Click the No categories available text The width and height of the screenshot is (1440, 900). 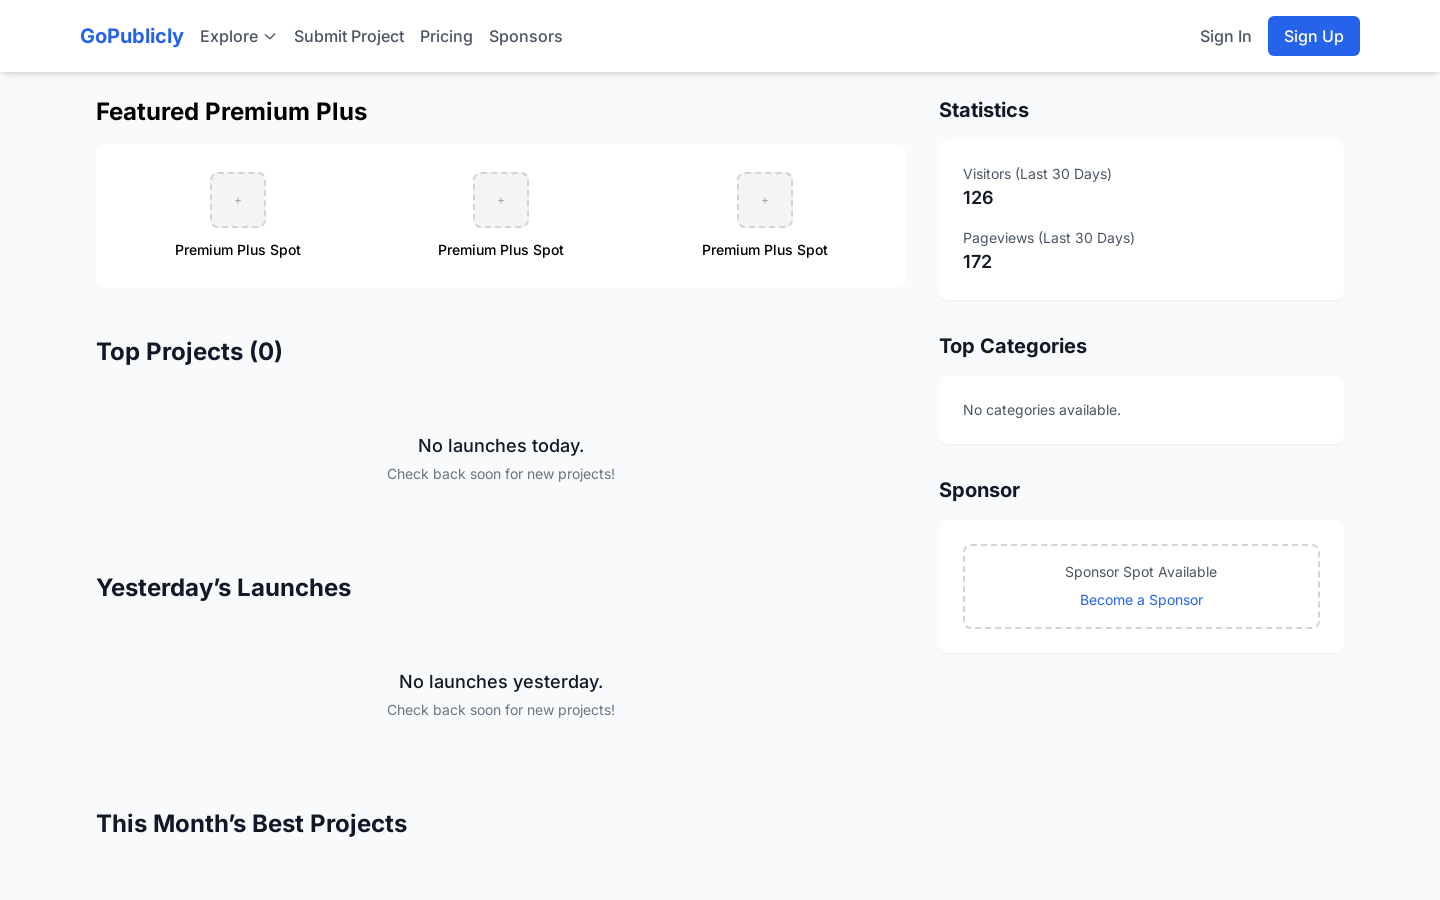[x=1042, y=410]
